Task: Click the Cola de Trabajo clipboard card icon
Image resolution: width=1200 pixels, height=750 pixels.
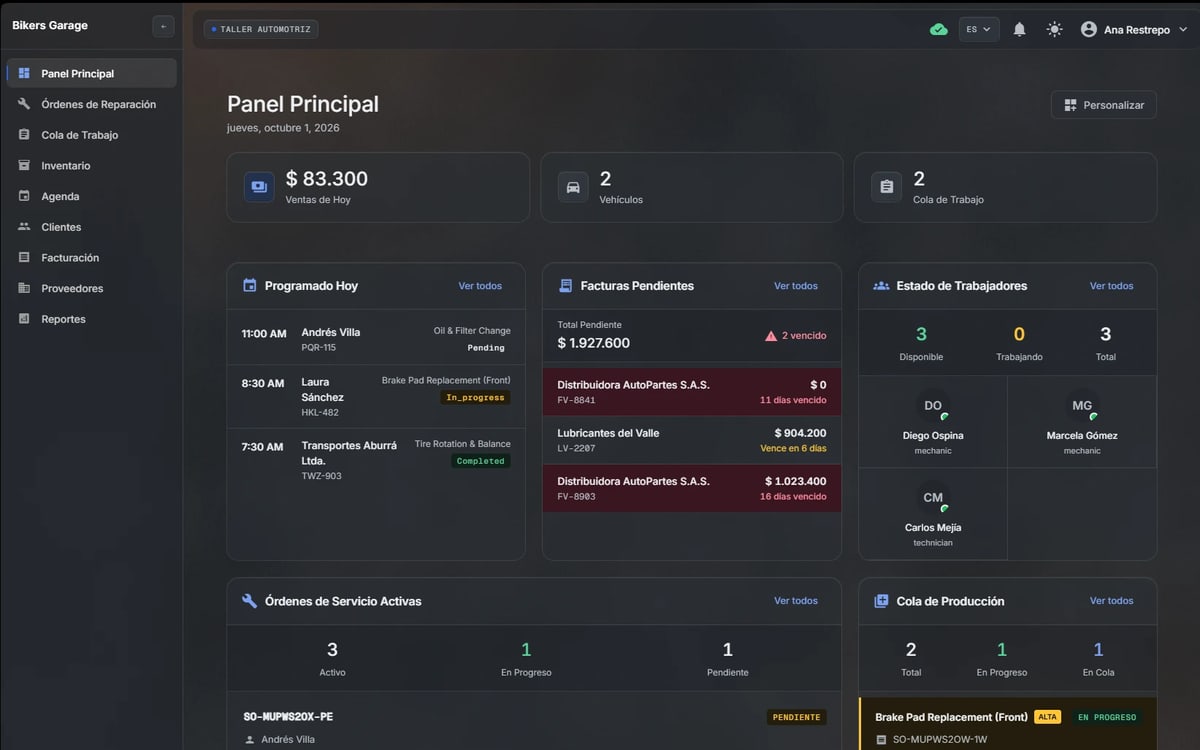Action: click(x=886, y=187)
